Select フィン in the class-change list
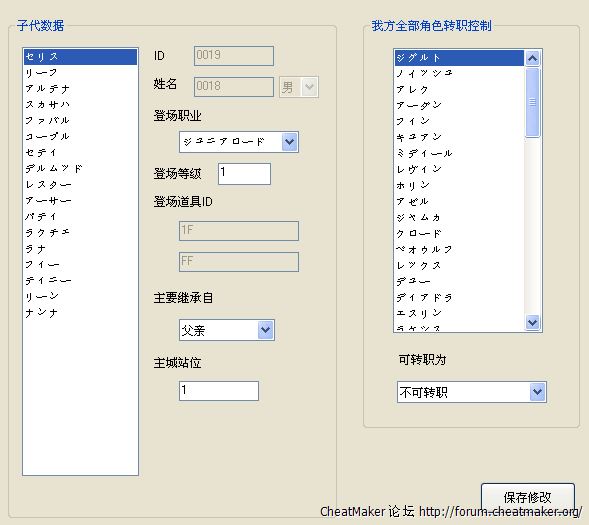This screenshot has height=525, width=589. 459,121
